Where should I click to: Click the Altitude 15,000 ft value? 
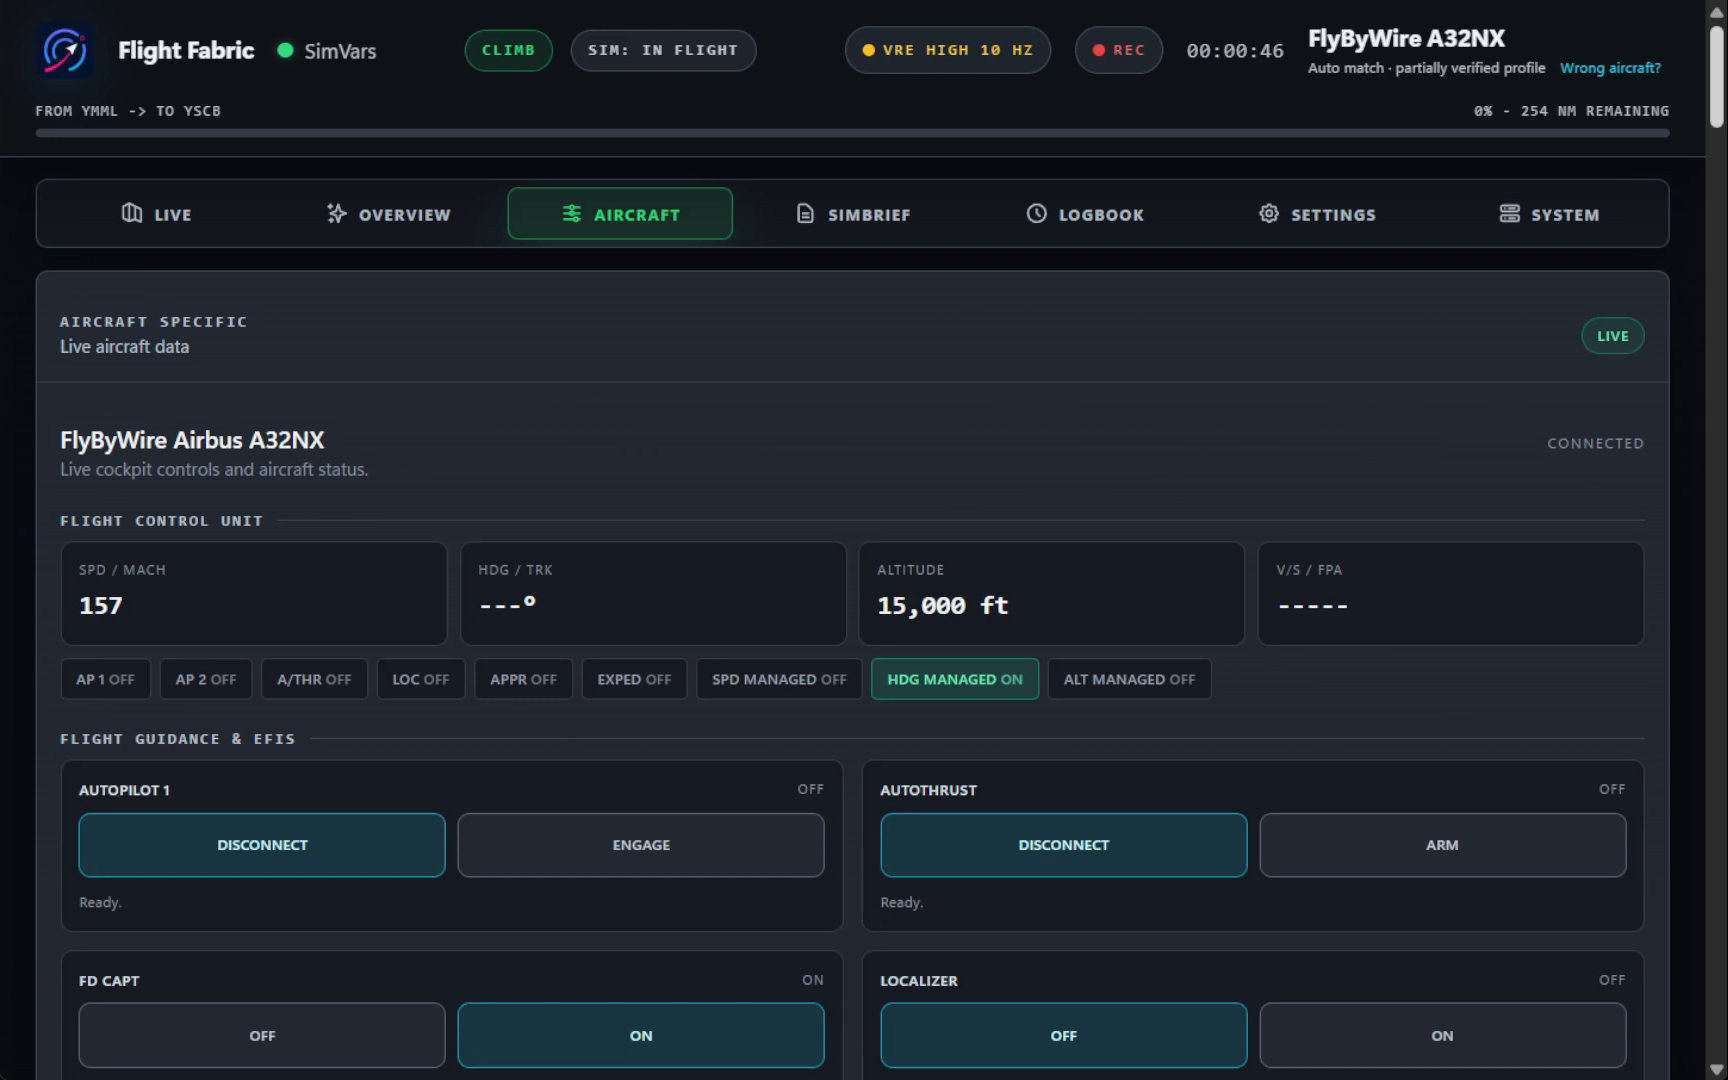[x=943, y=605]
